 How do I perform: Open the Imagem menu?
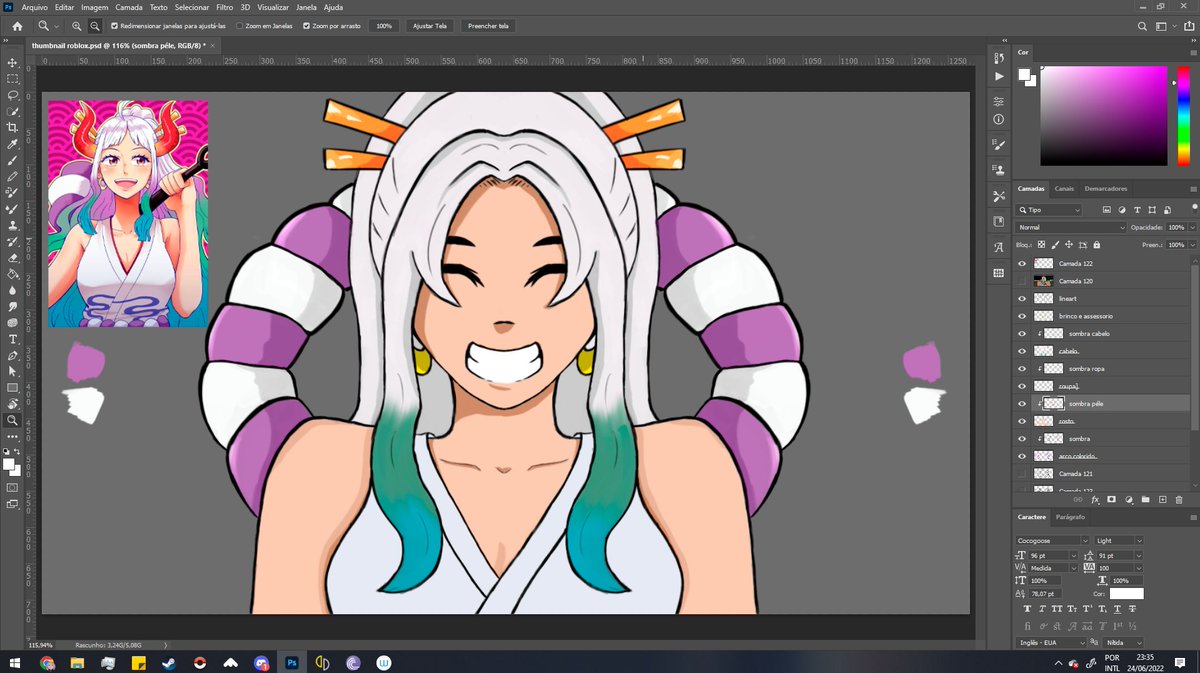95,7
